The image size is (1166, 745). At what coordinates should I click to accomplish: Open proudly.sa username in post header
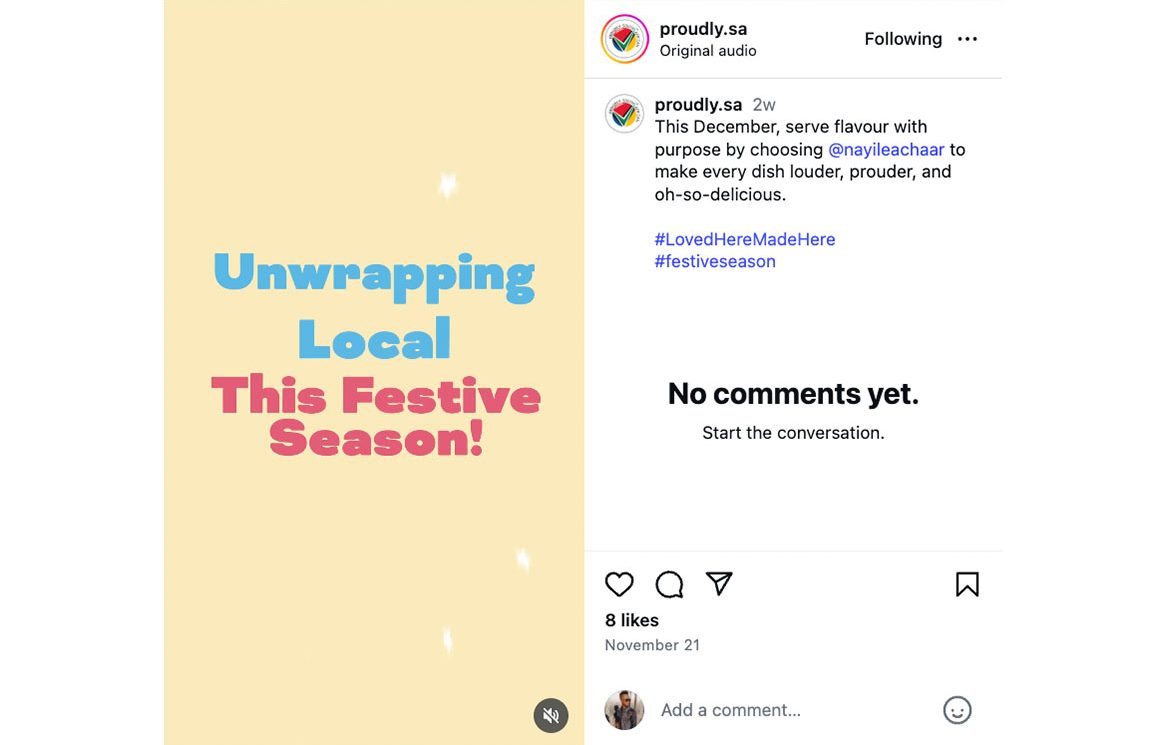[703, 29]
